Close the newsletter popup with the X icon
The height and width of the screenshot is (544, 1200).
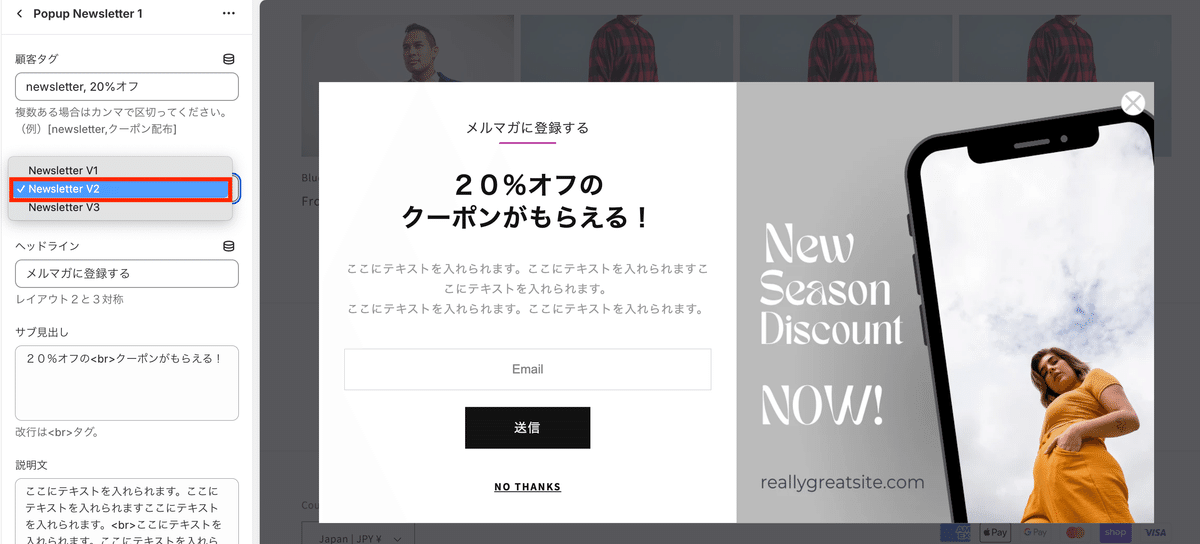tap(1133, 102)
